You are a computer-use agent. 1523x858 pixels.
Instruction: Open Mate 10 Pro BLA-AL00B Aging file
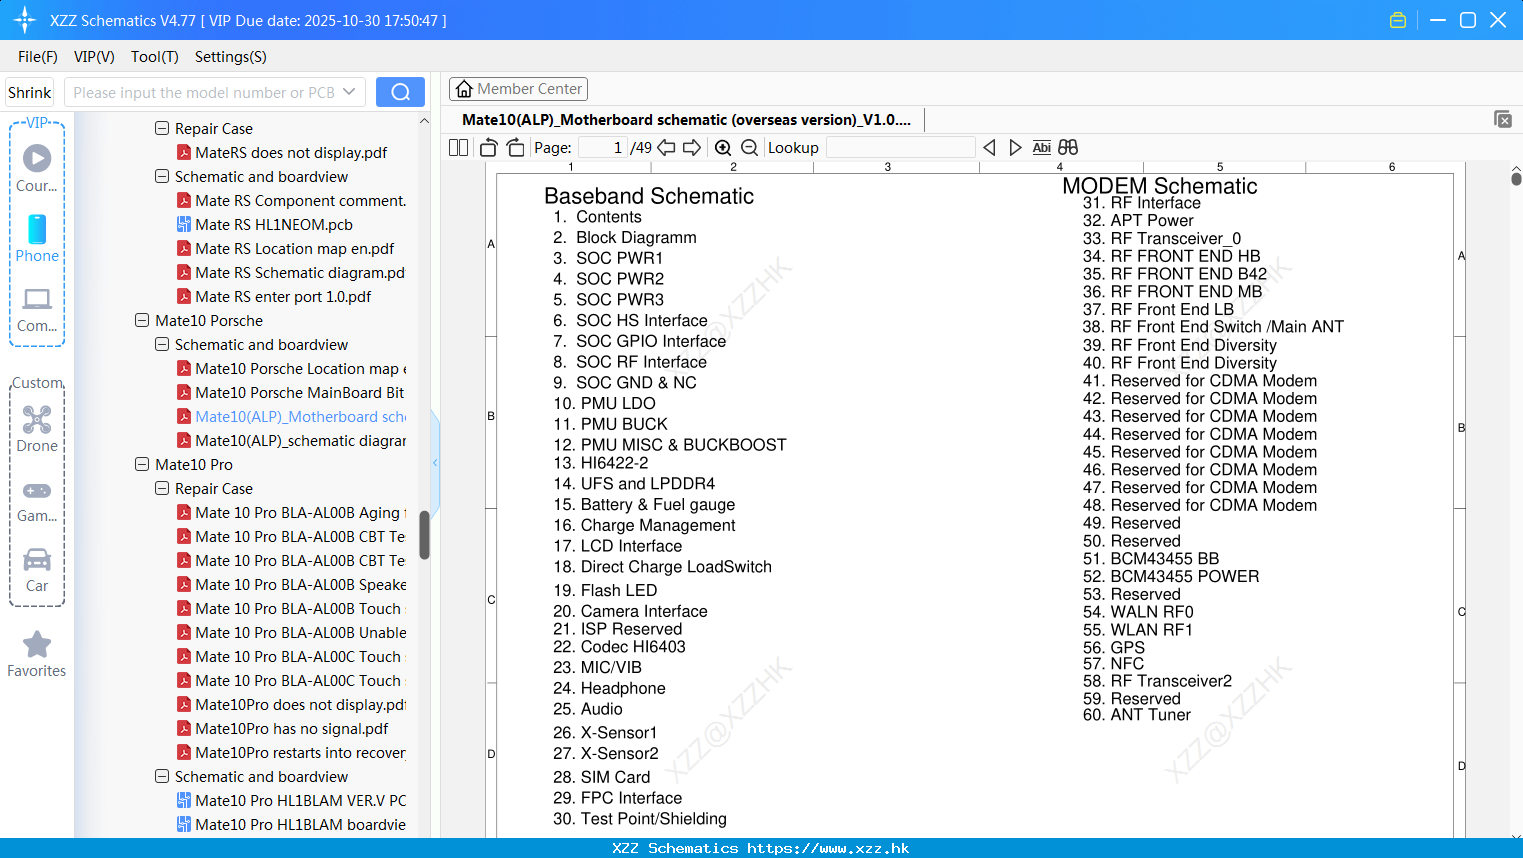[x=292, y=512]
